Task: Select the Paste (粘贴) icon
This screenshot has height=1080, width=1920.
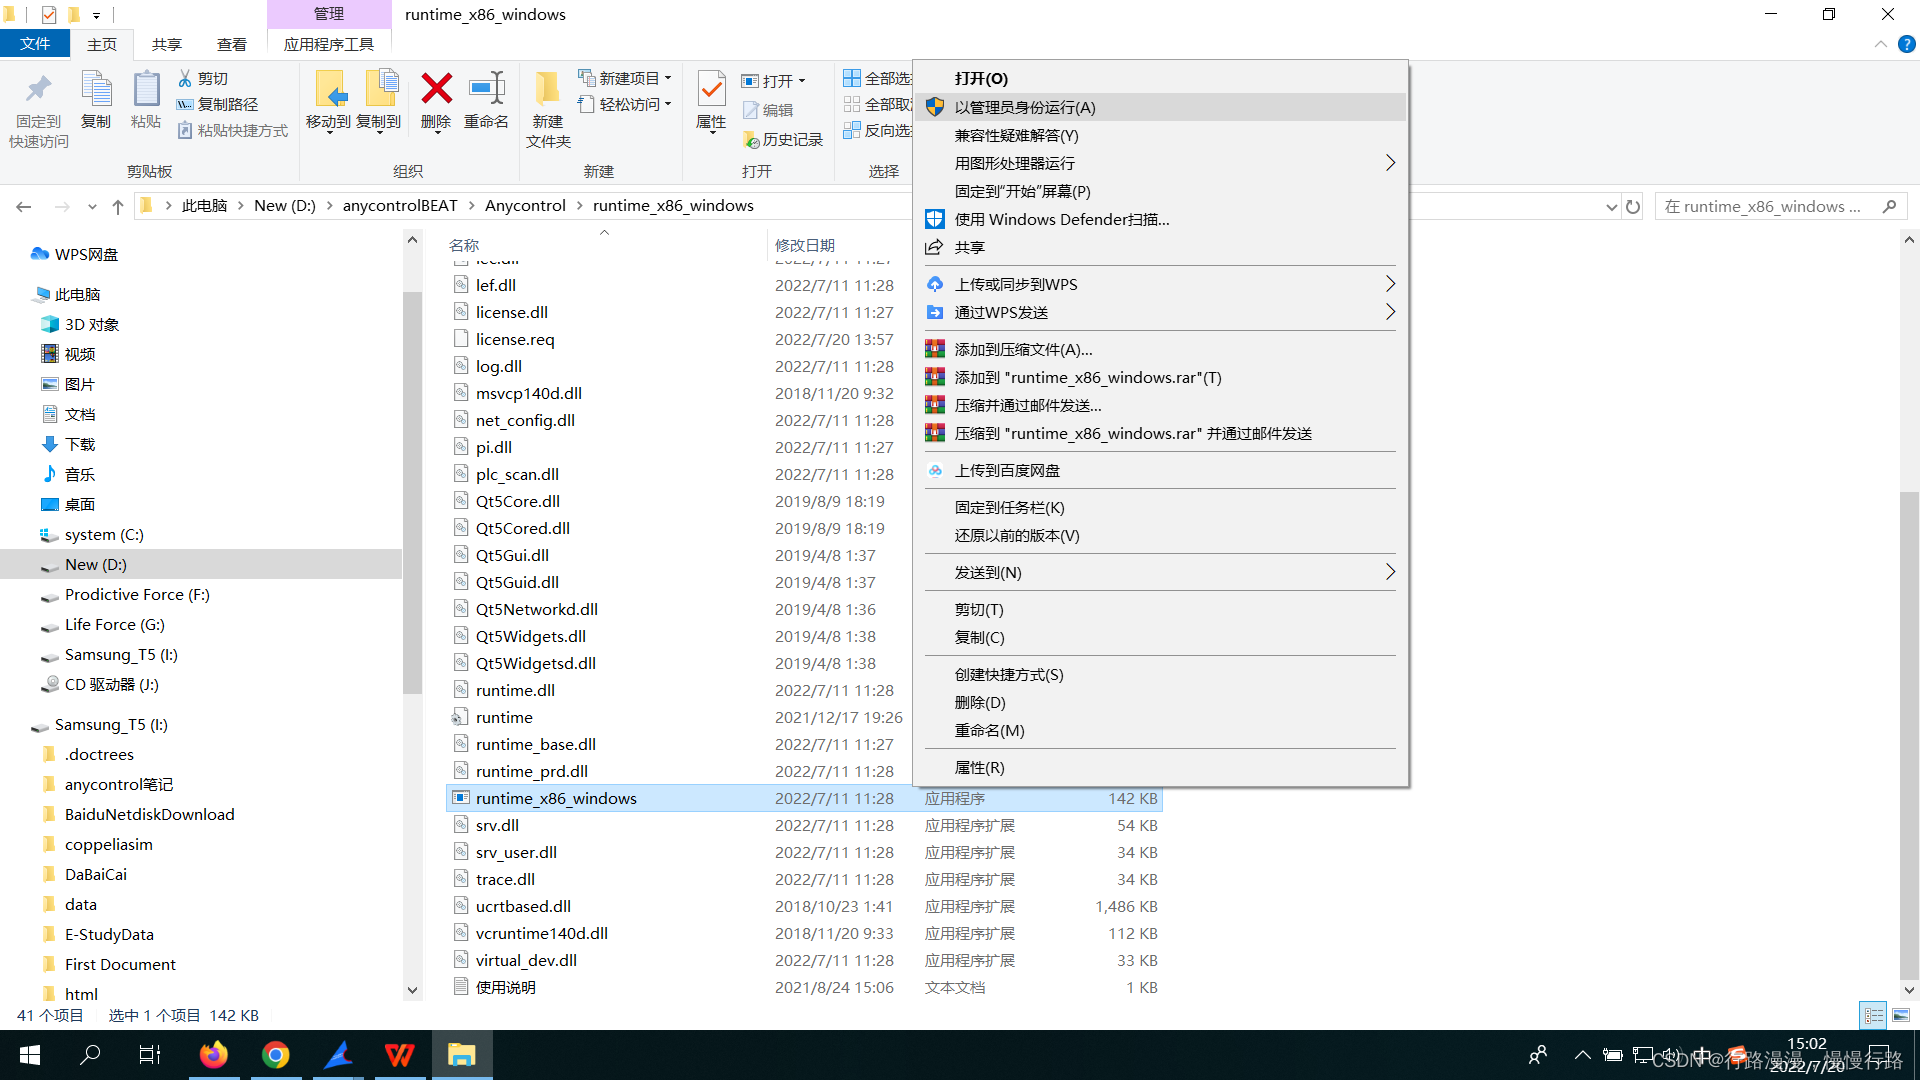Action: point(146,100)
